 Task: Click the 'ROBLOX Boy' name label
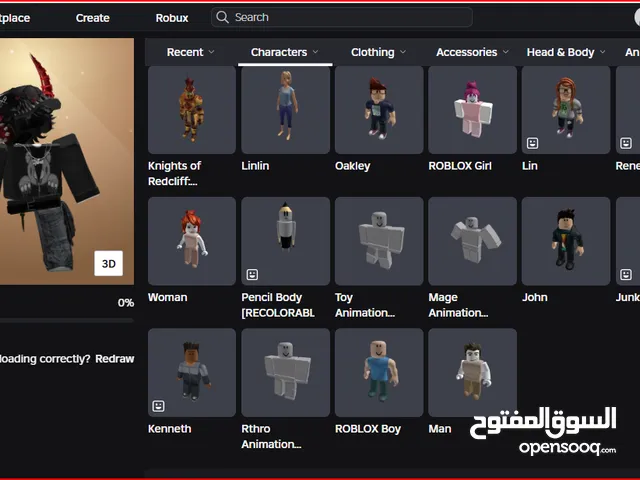click(x=368, y=429)
